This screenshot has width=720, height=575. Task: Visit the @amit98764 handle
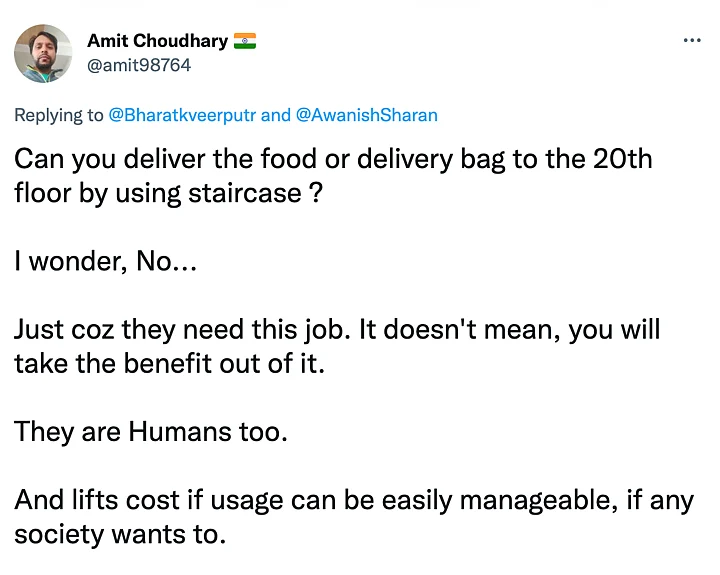click(x=139, y=65)
